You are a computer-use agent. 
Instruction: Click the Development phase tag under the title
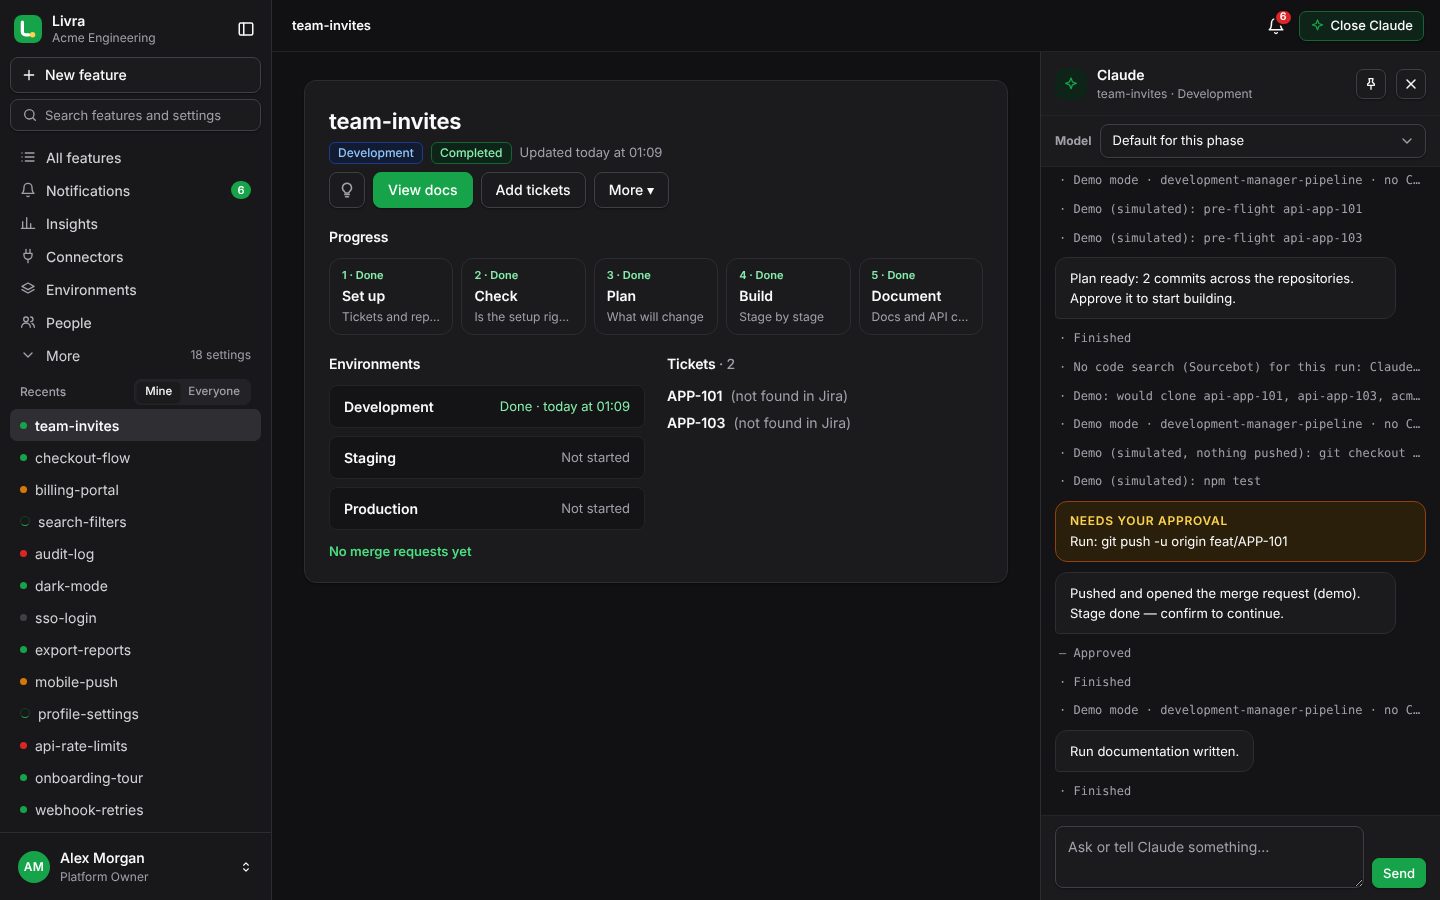coord(376,153)
